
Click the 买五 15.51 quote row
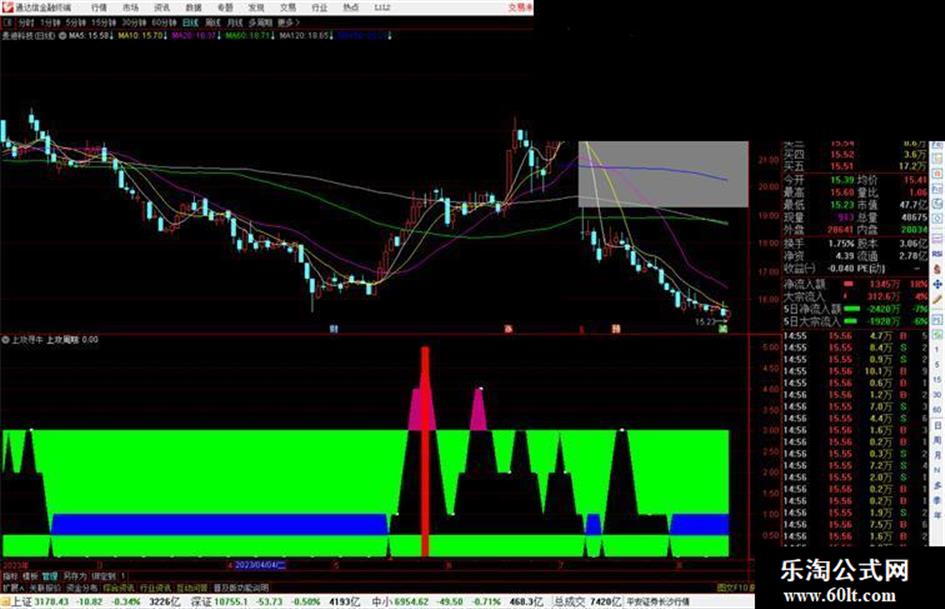coord(856,166)
